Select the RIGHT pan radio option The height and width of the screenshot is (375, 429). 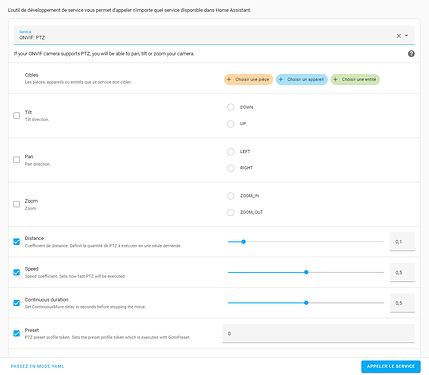tap(231, 168)
